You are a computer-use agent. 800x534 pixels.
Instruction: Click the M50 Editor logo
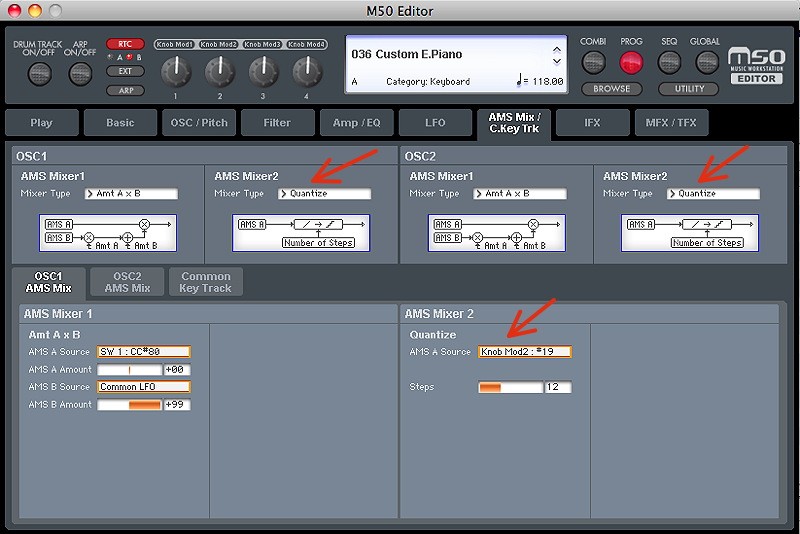click(756, 66)
